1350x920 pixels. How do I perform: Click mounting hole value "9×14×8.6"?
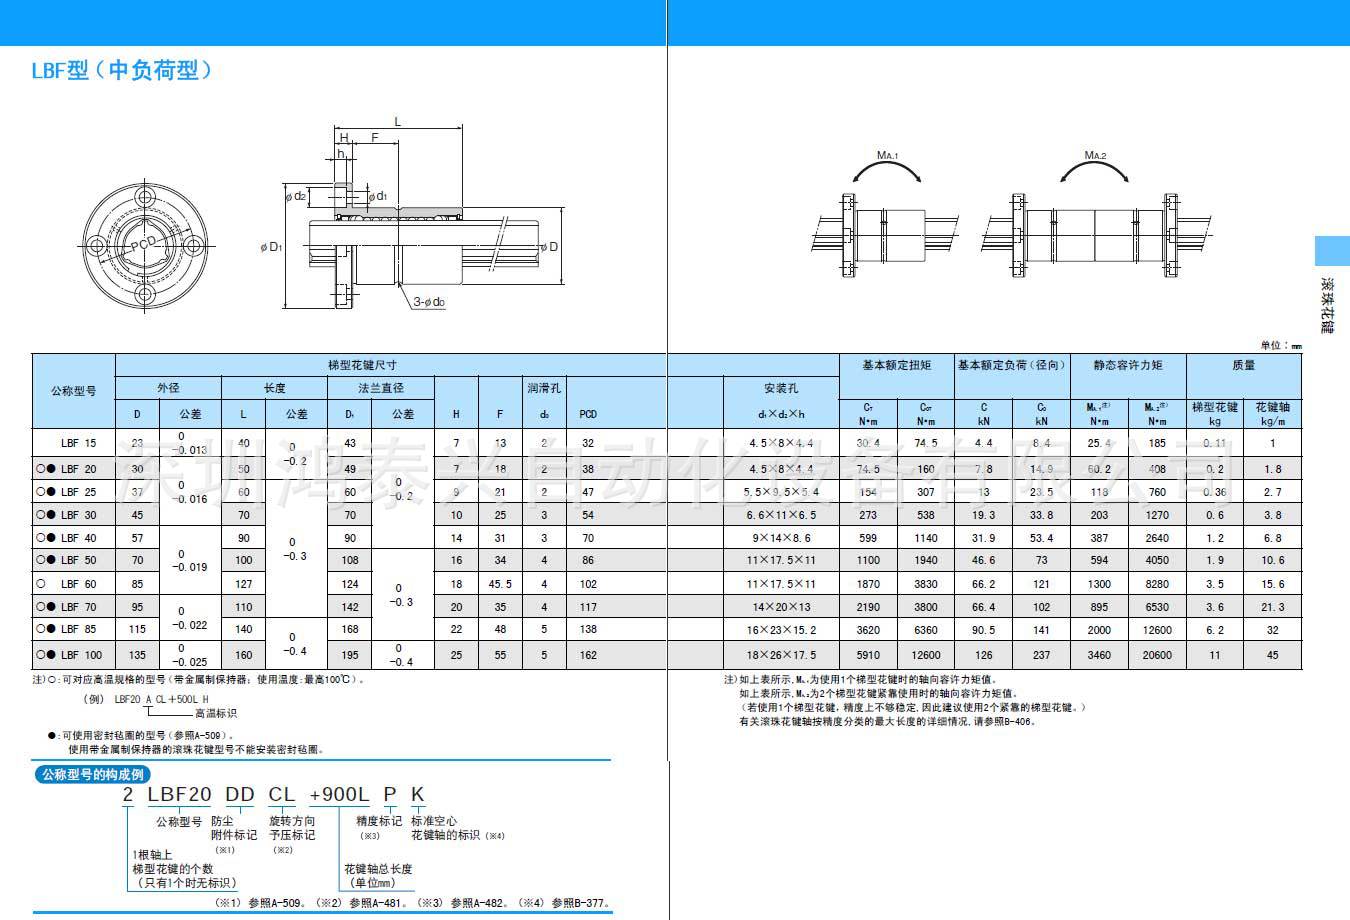(781, 538)
